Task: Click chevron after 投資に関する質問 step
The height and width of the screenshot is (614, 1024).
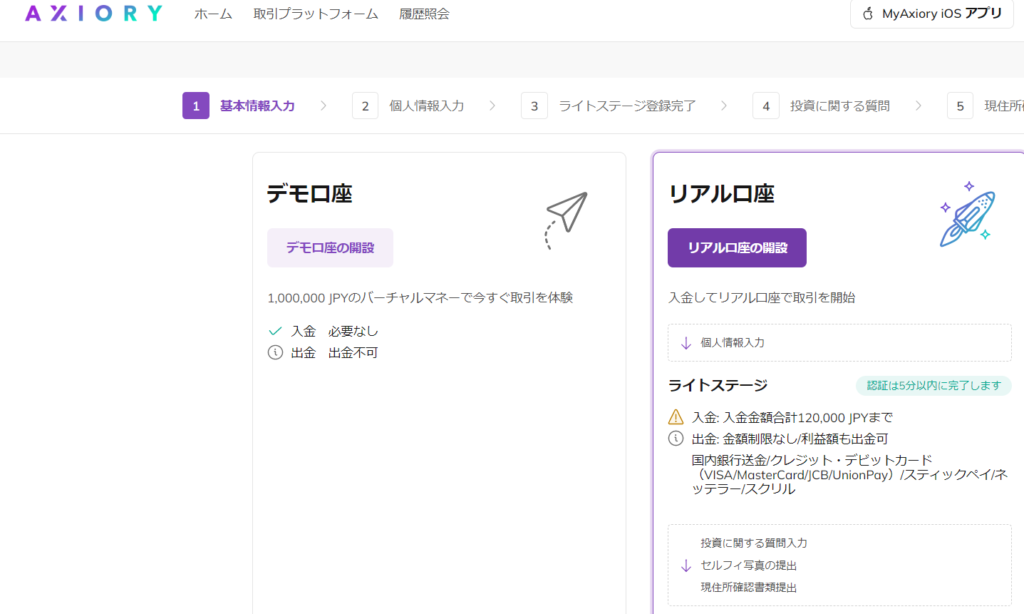Action: pos(918,106)
